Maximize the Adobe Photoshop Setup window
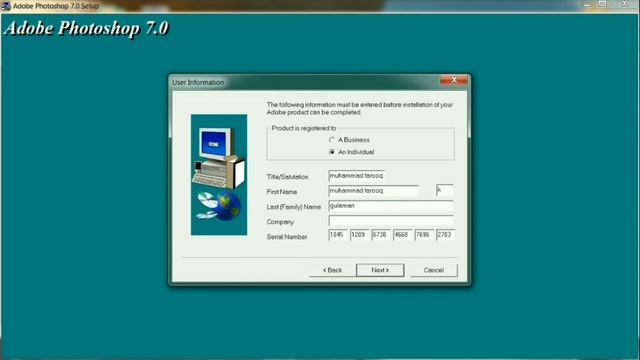This screenshot has height=360, width=640. click(602, 4)
